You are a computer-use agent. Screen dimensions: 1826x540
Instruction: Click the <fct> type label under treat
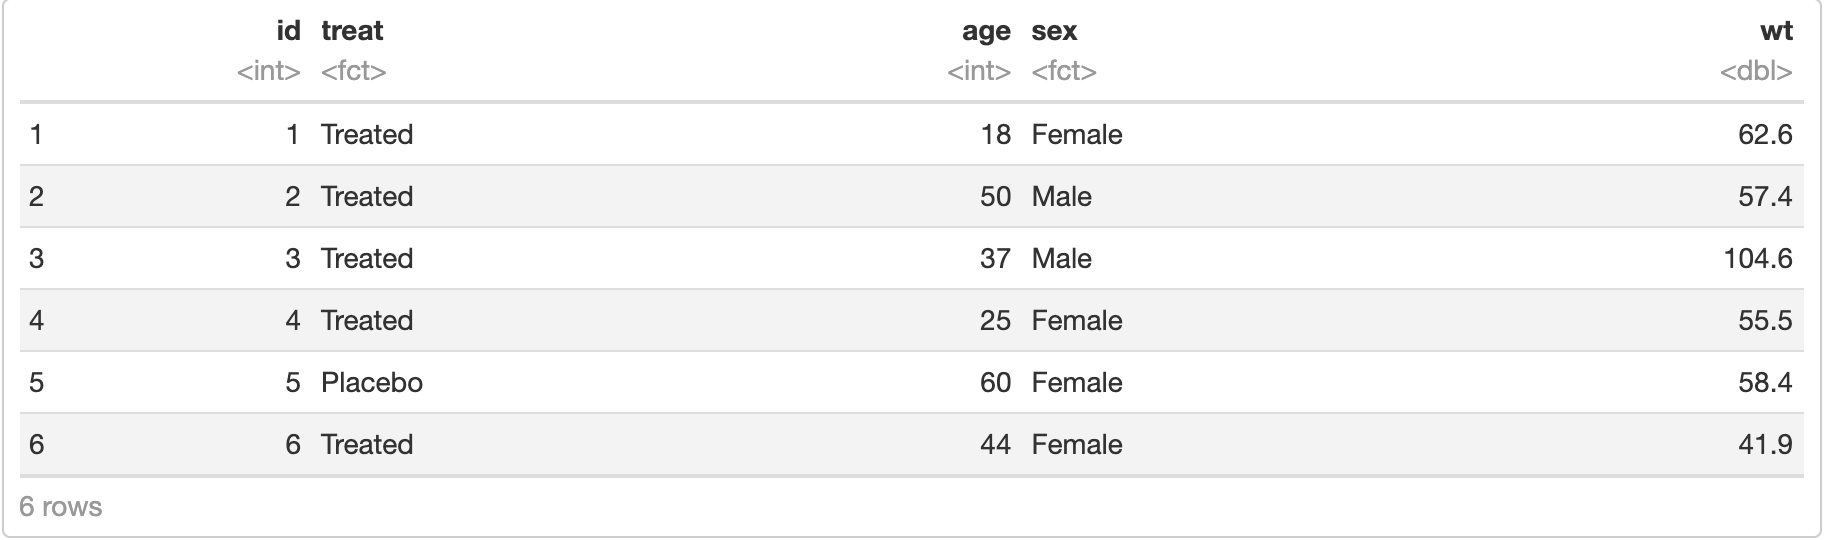pos(354,71)
